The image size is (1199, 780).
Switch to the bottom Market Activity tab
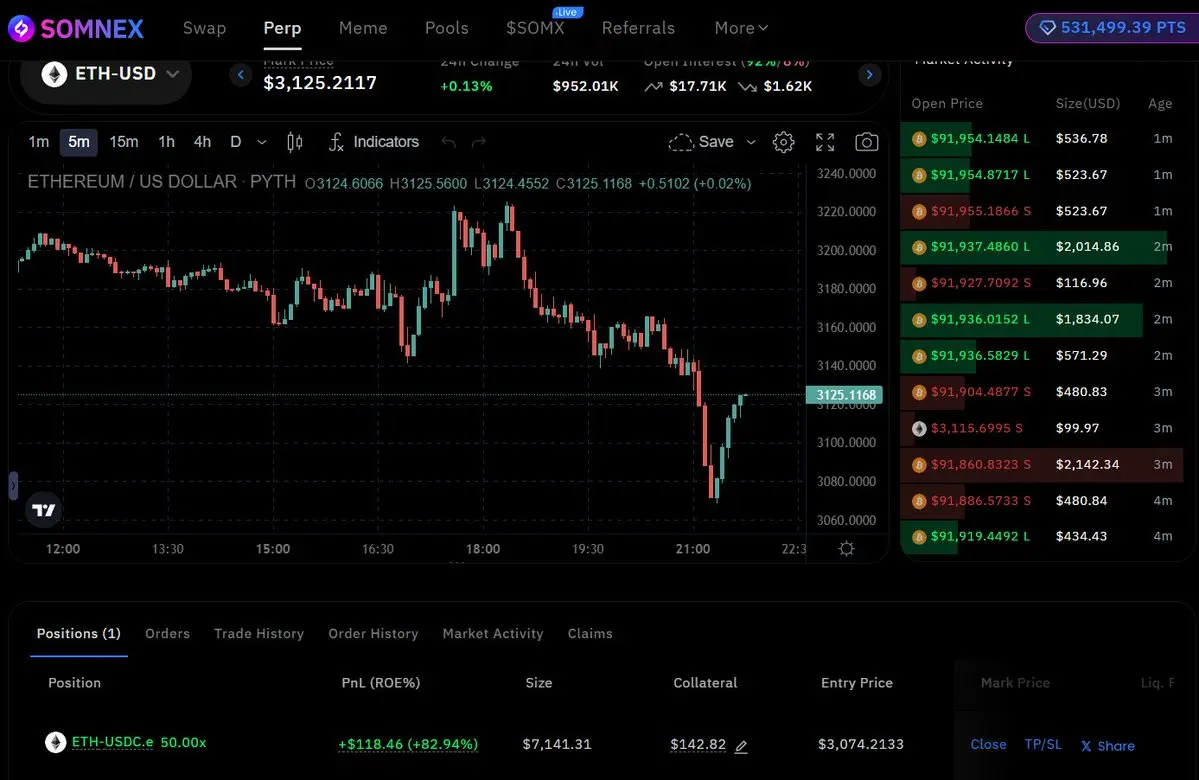493,633
